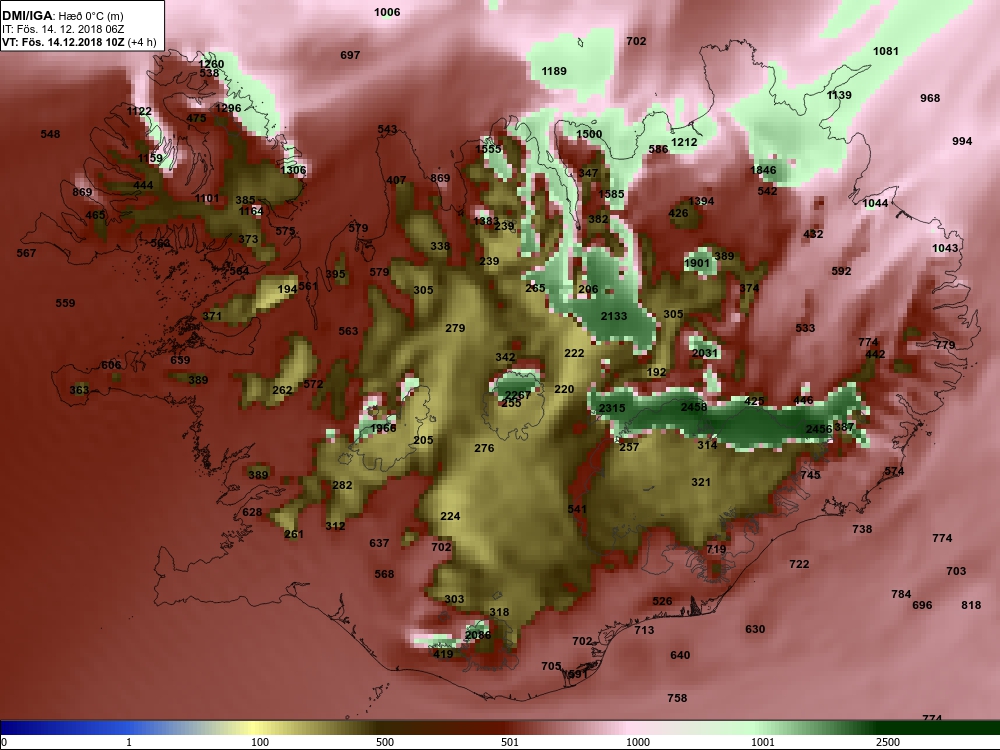The width and height of the screenshot is (1000, 750).
Task: Select the map value '262'
Action: (283, 390)
